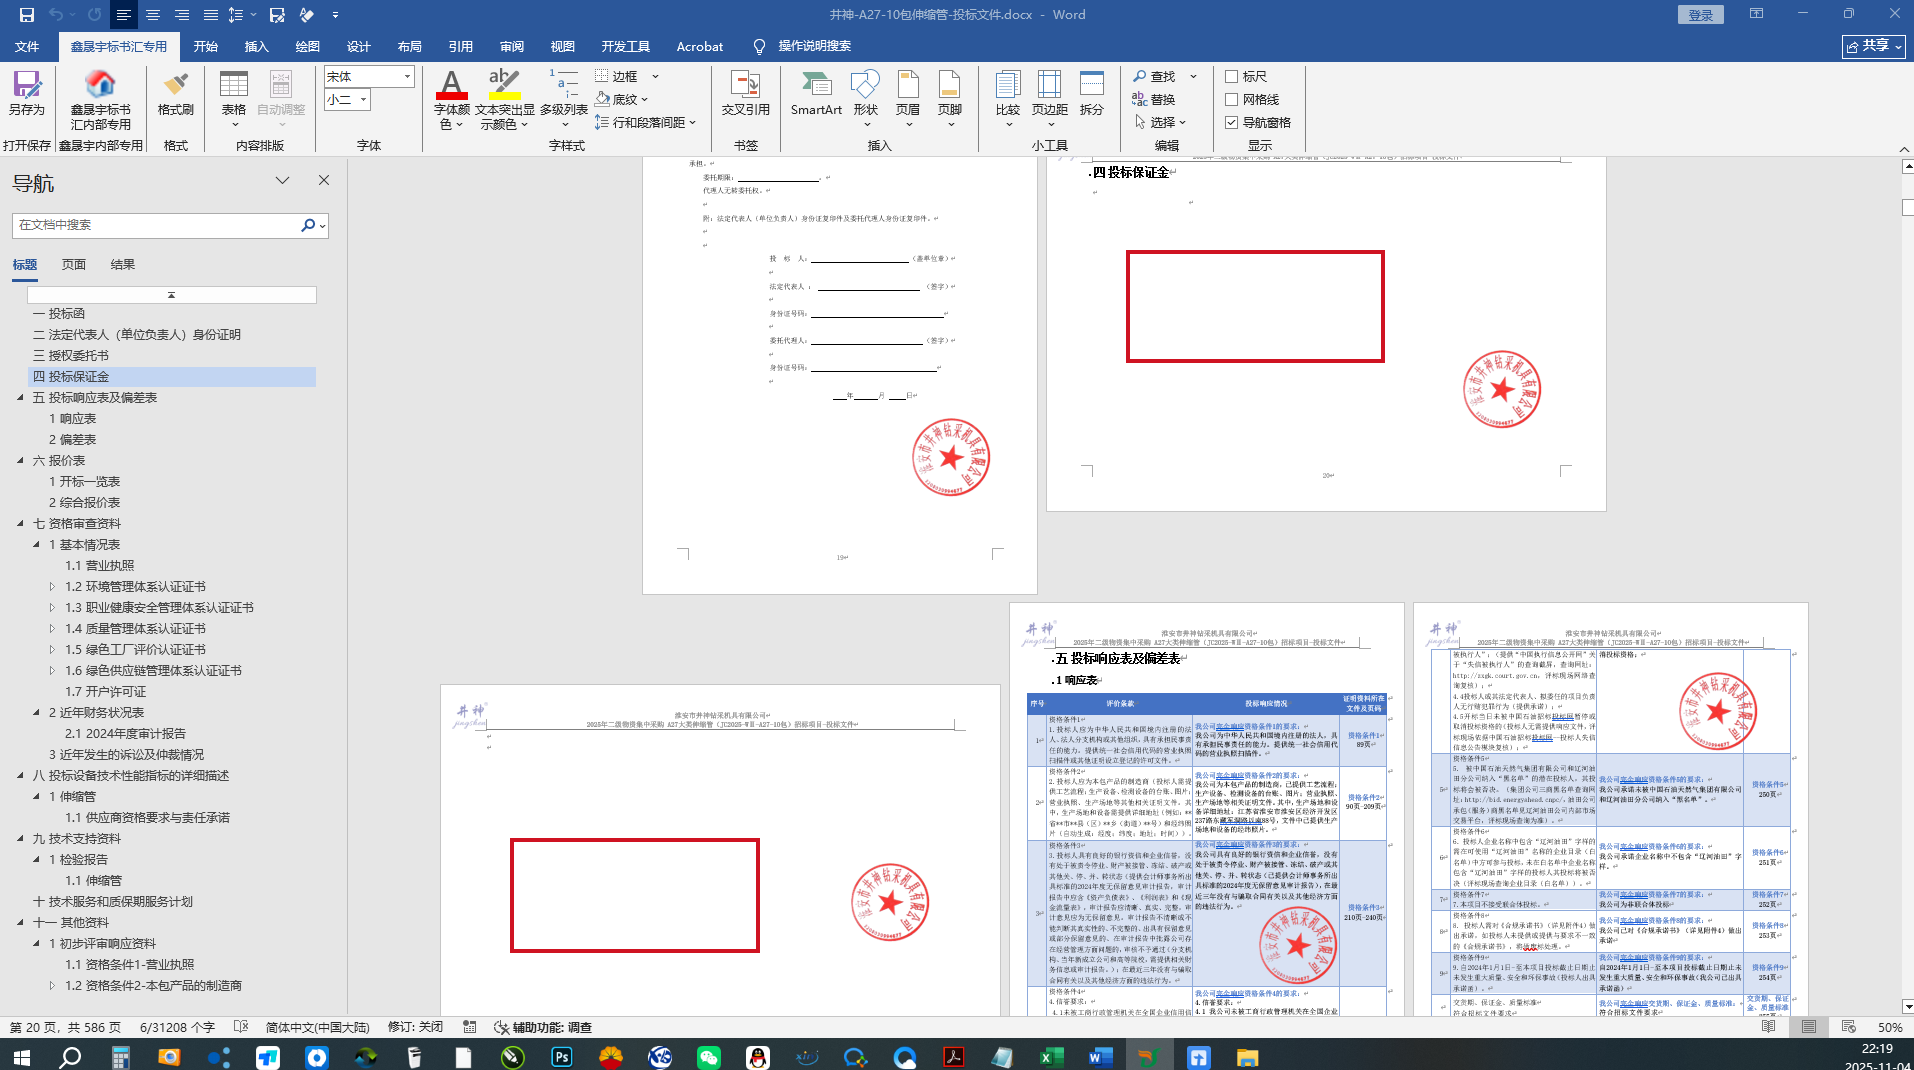Screen dimensions: 1914x1070
Task: Switch to the 引用 ribbon tab
Action: (461, 46)
